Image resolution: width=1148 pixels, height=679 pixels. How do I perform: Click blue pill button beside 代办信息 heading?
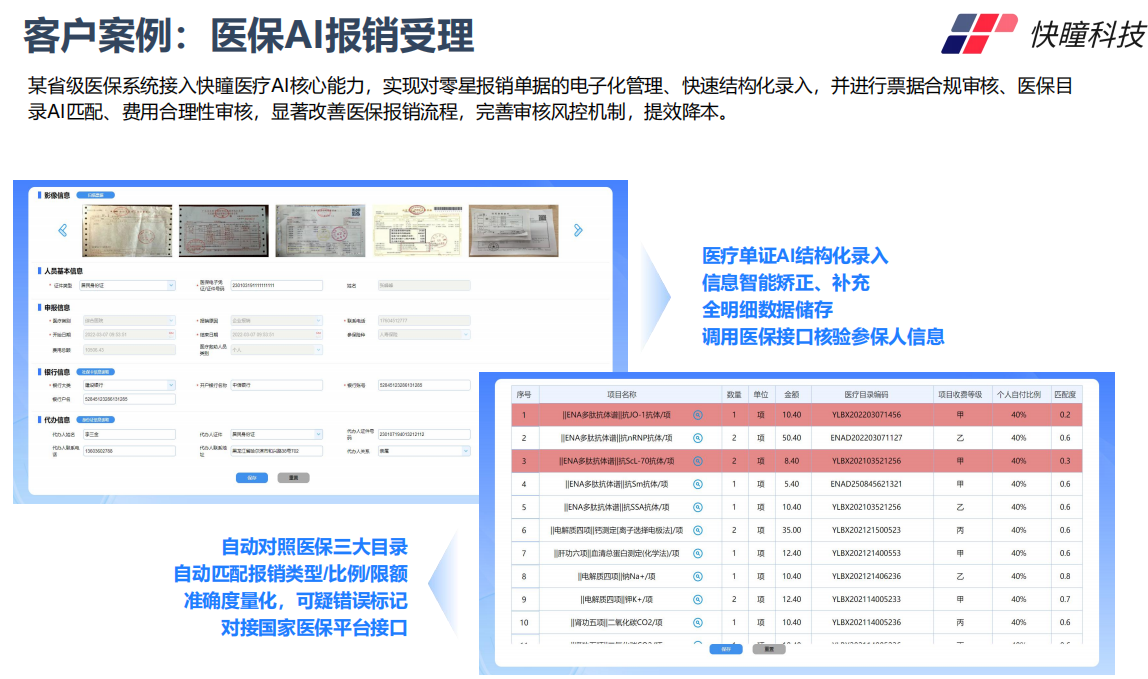[x=95, y=420]
